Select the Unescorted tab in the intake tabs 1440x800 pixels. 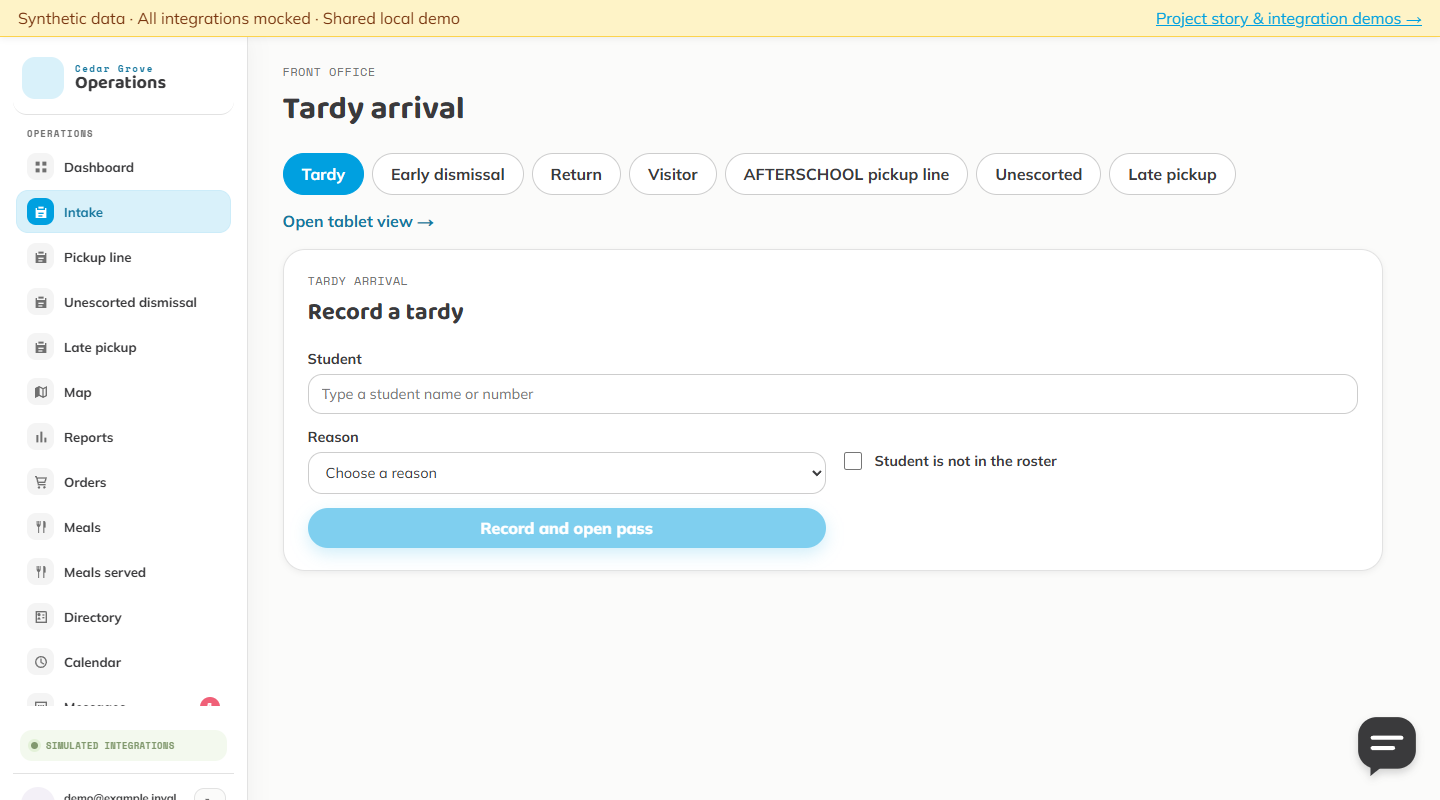pos(1038,174)
